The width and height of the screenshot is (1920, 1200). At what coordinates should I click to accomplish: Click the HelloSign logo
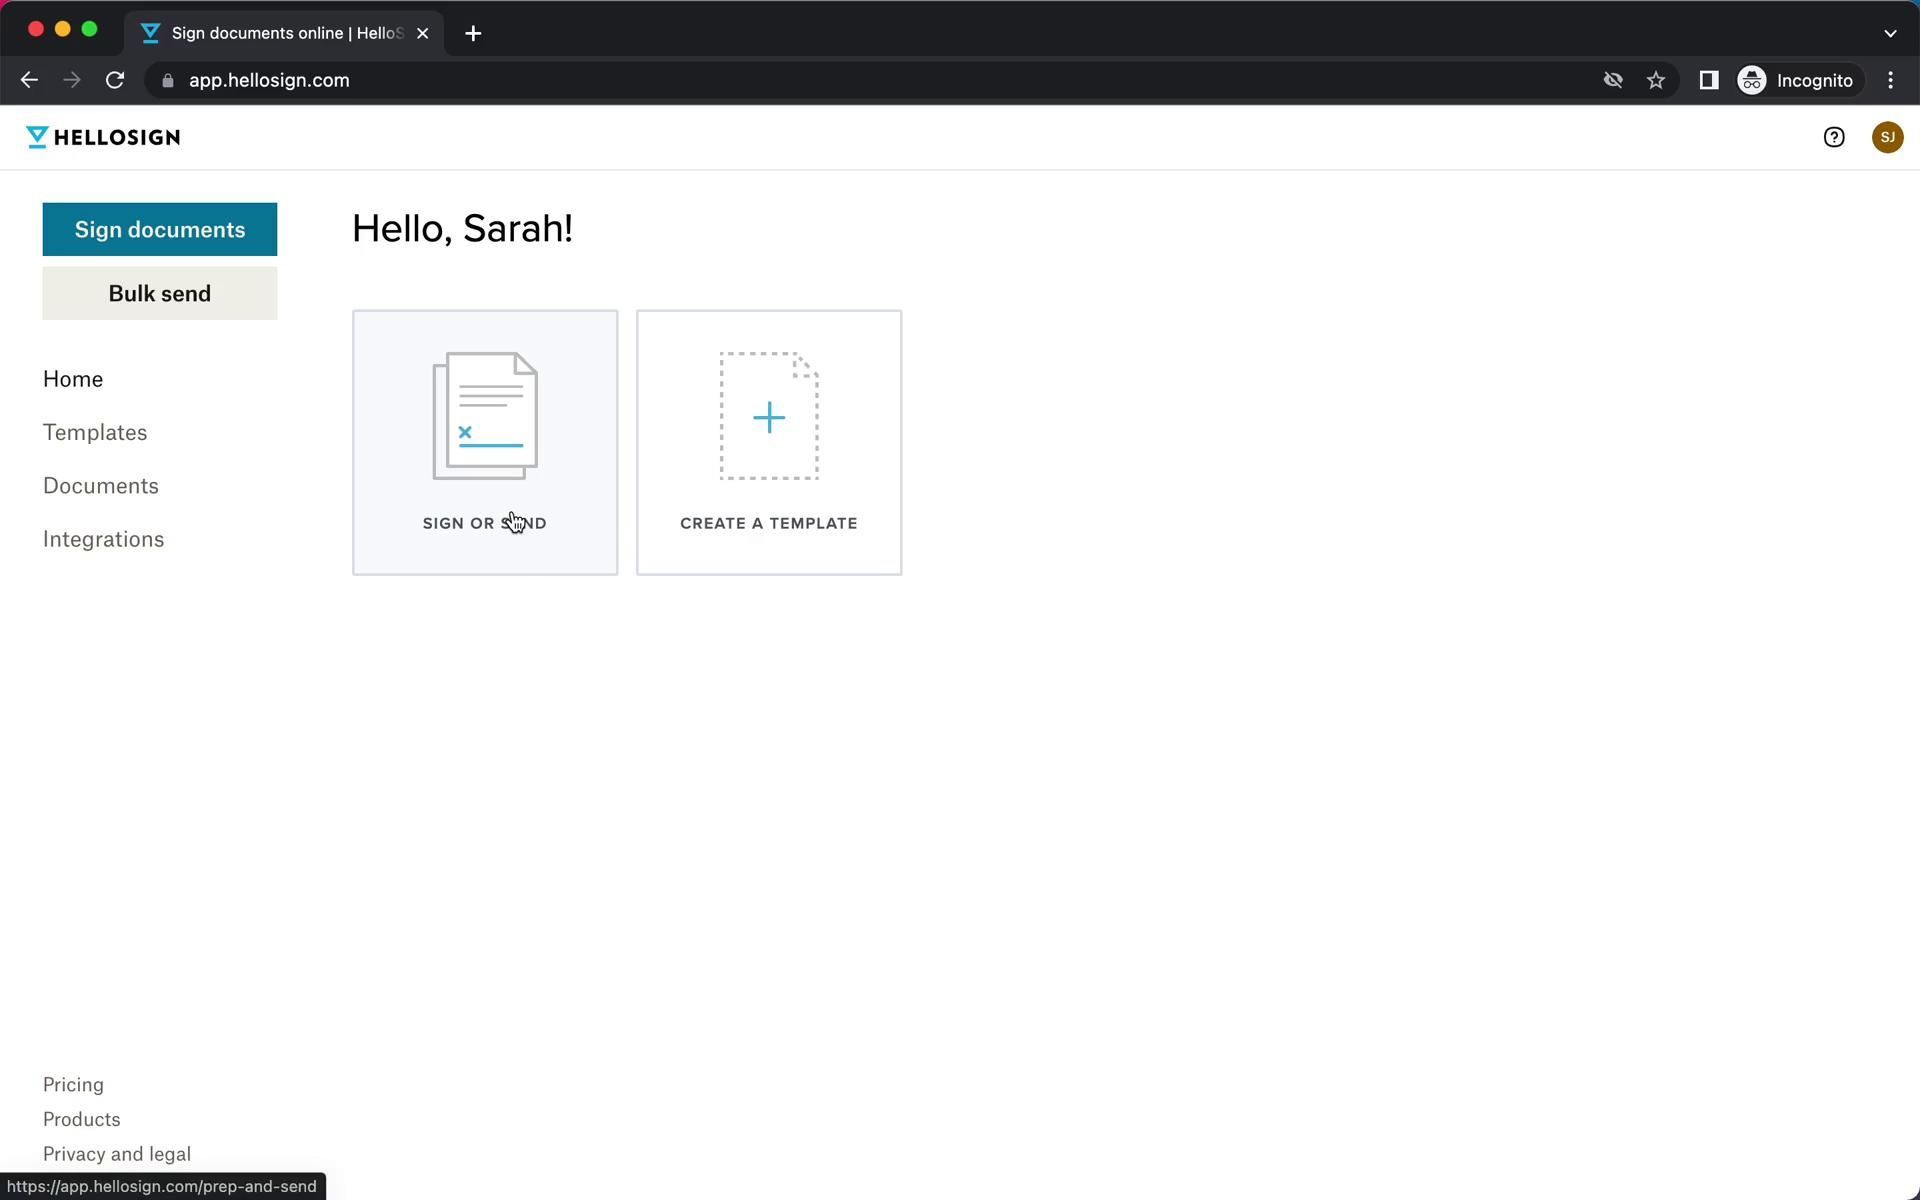103,137
